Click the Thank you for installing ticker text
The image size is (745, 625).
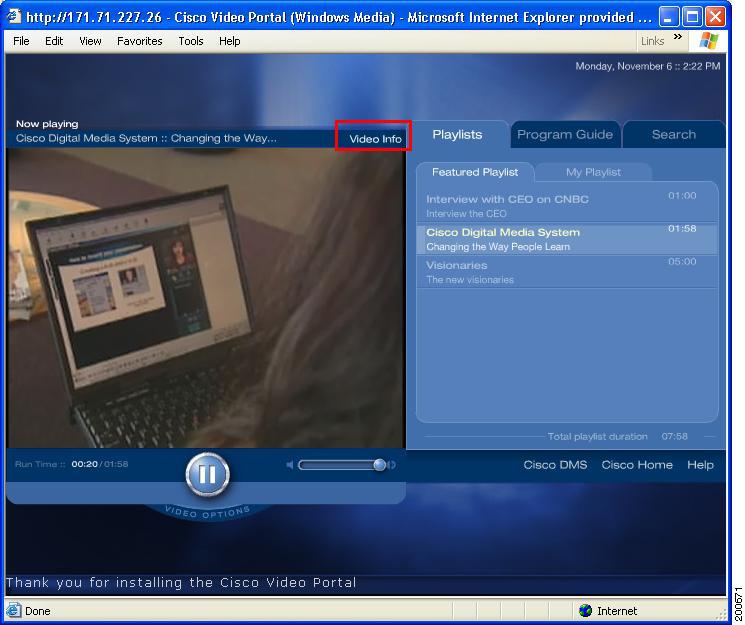181,583
